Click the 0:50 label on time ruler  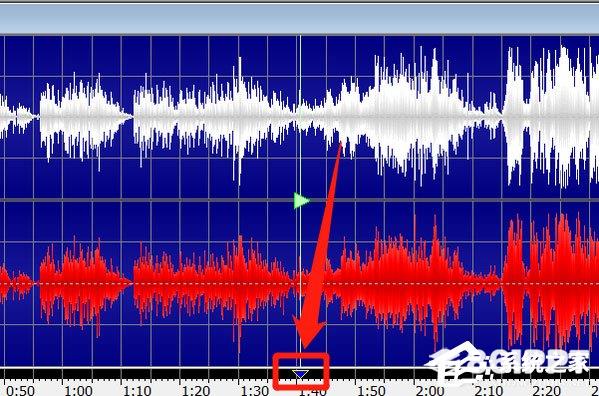pos(21,391)
